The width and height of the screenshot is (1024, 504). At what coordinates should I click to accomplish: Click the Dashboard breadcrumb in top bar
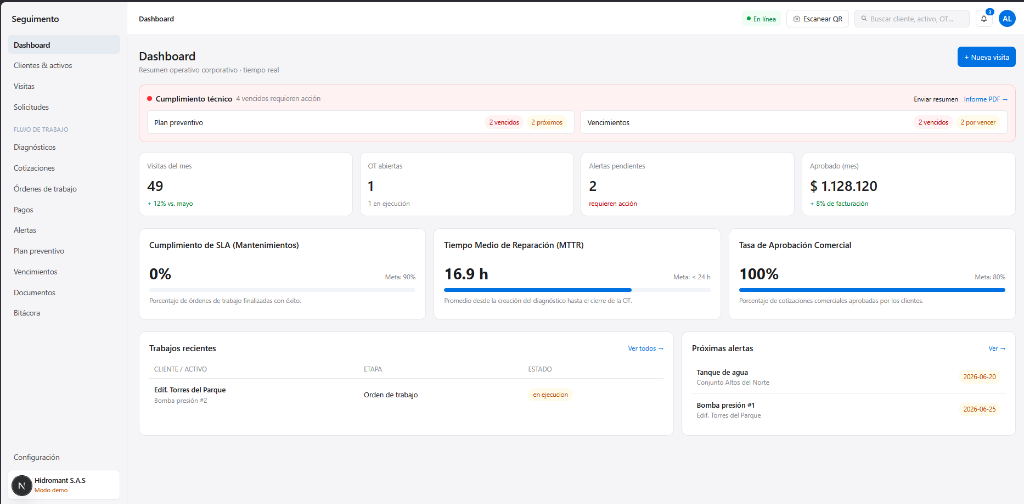tap(156, 19)
